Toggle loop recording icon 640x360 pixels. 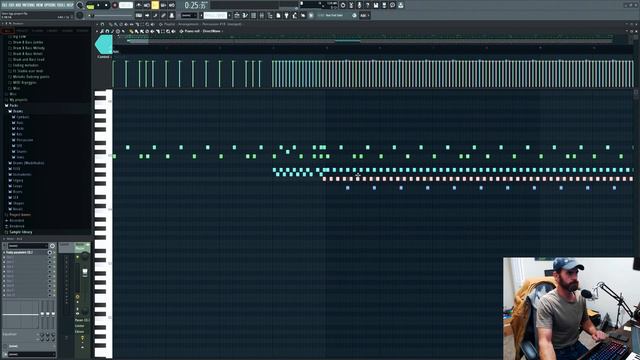(x=171, y=5)
